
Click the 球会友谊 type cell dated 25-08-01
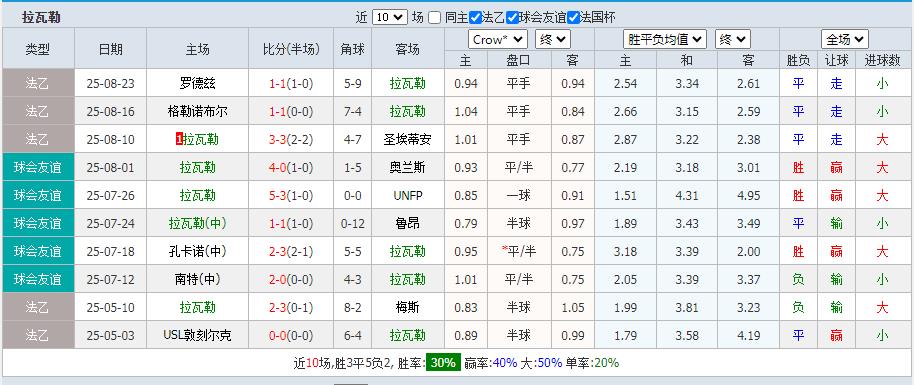pos(38,167)
